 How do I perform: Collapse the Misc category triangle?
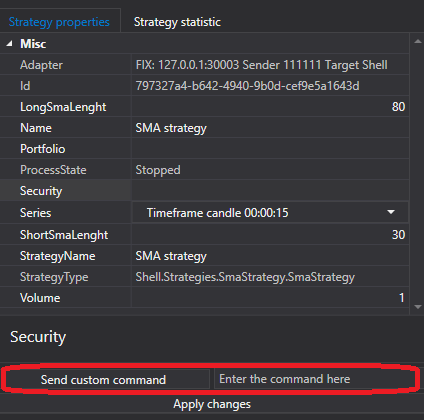[x=9, y=44]
